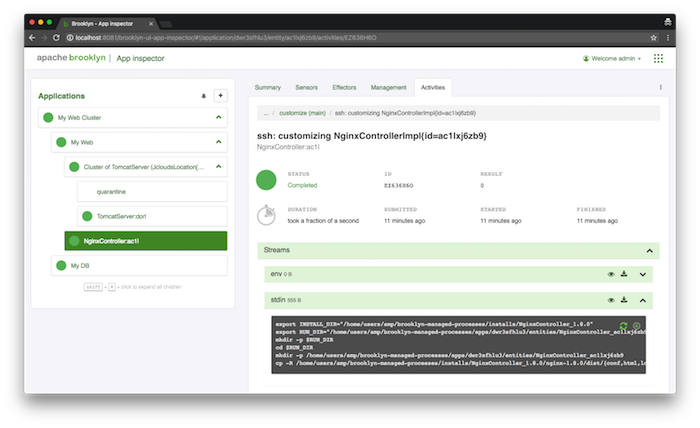Bookmark this page with the star icon
This screenshot has width=700, height=428.
(654, 37)
